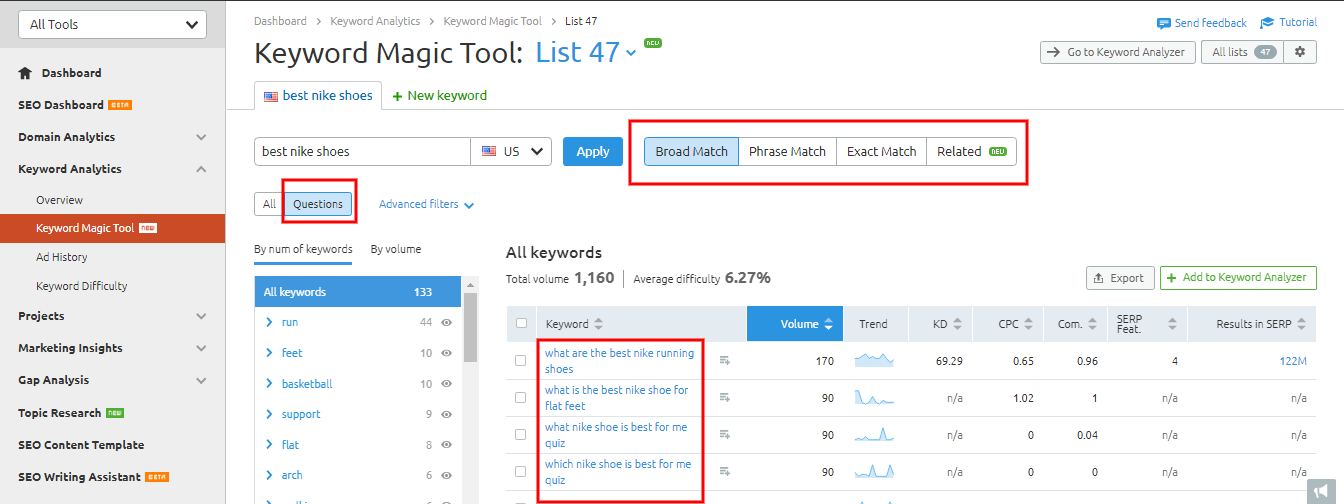Add a New keyword tab
1344x504 pixels.
(x=440, y=96)
